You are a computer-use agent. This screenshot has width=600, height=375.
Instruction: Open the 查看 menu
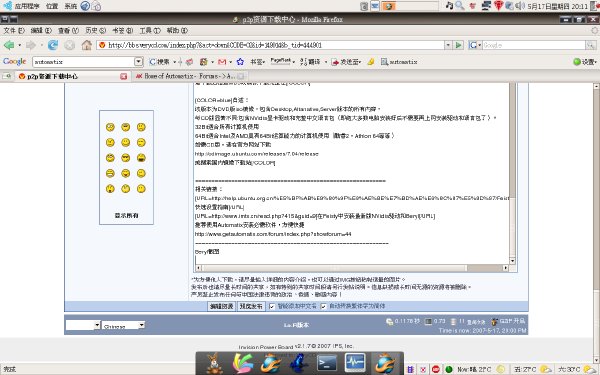pyautogui.click(x=68, y=30)
